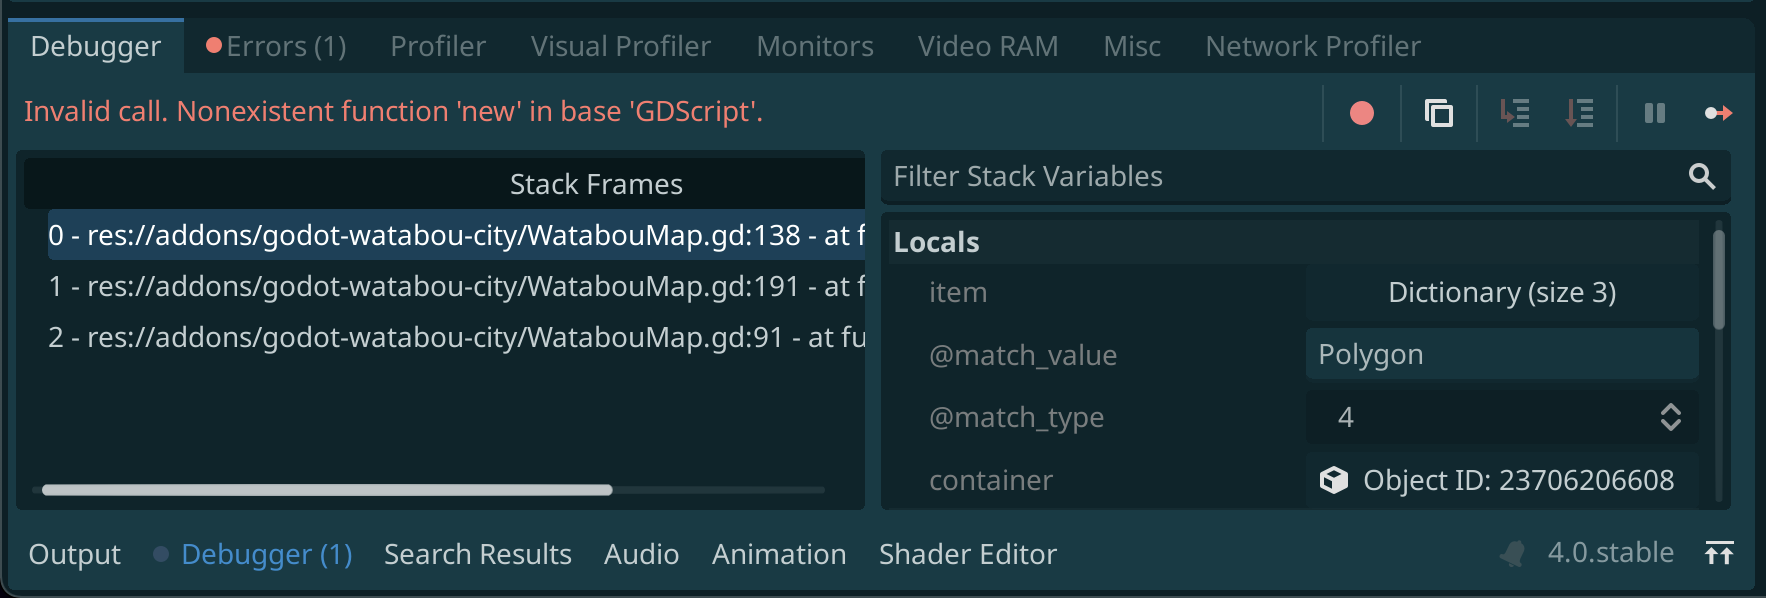Screen dimensions: 1766x598
Task: Click the Step Into debugger icon
Action: coord(1514,113)
